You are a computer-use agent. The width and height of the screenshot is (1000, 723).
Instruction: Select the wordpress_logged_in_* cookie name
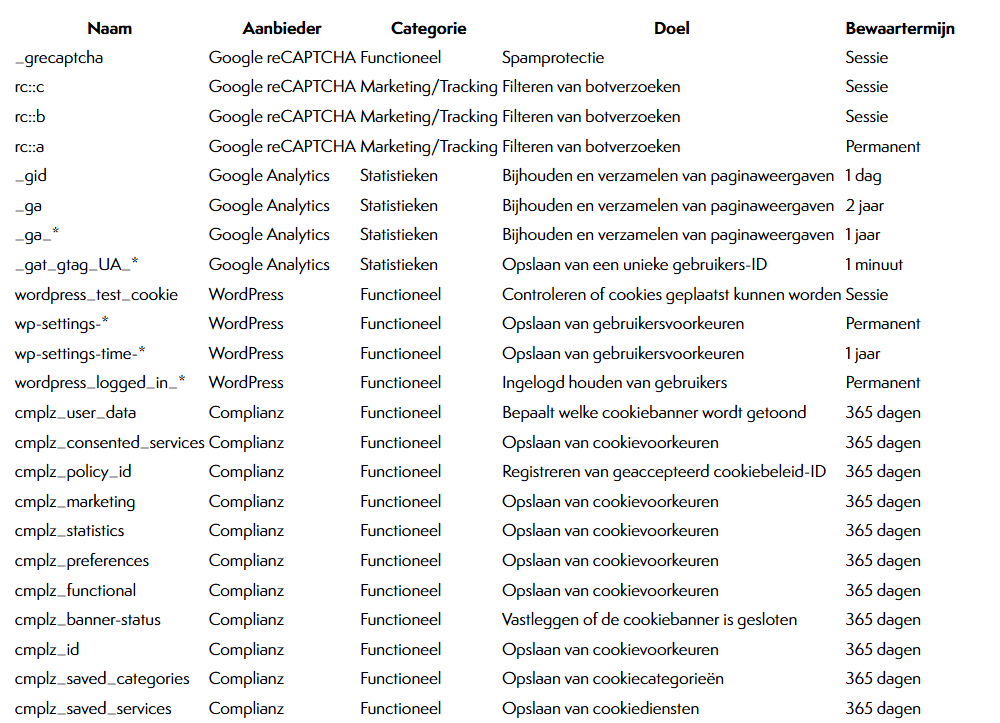point(99,383)
